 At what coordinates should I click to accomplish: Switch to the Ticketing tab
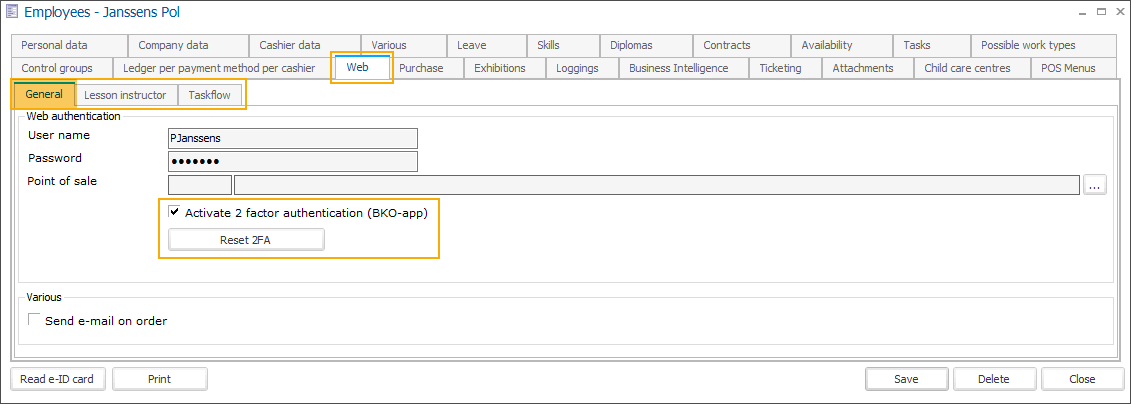pos(780,68)
